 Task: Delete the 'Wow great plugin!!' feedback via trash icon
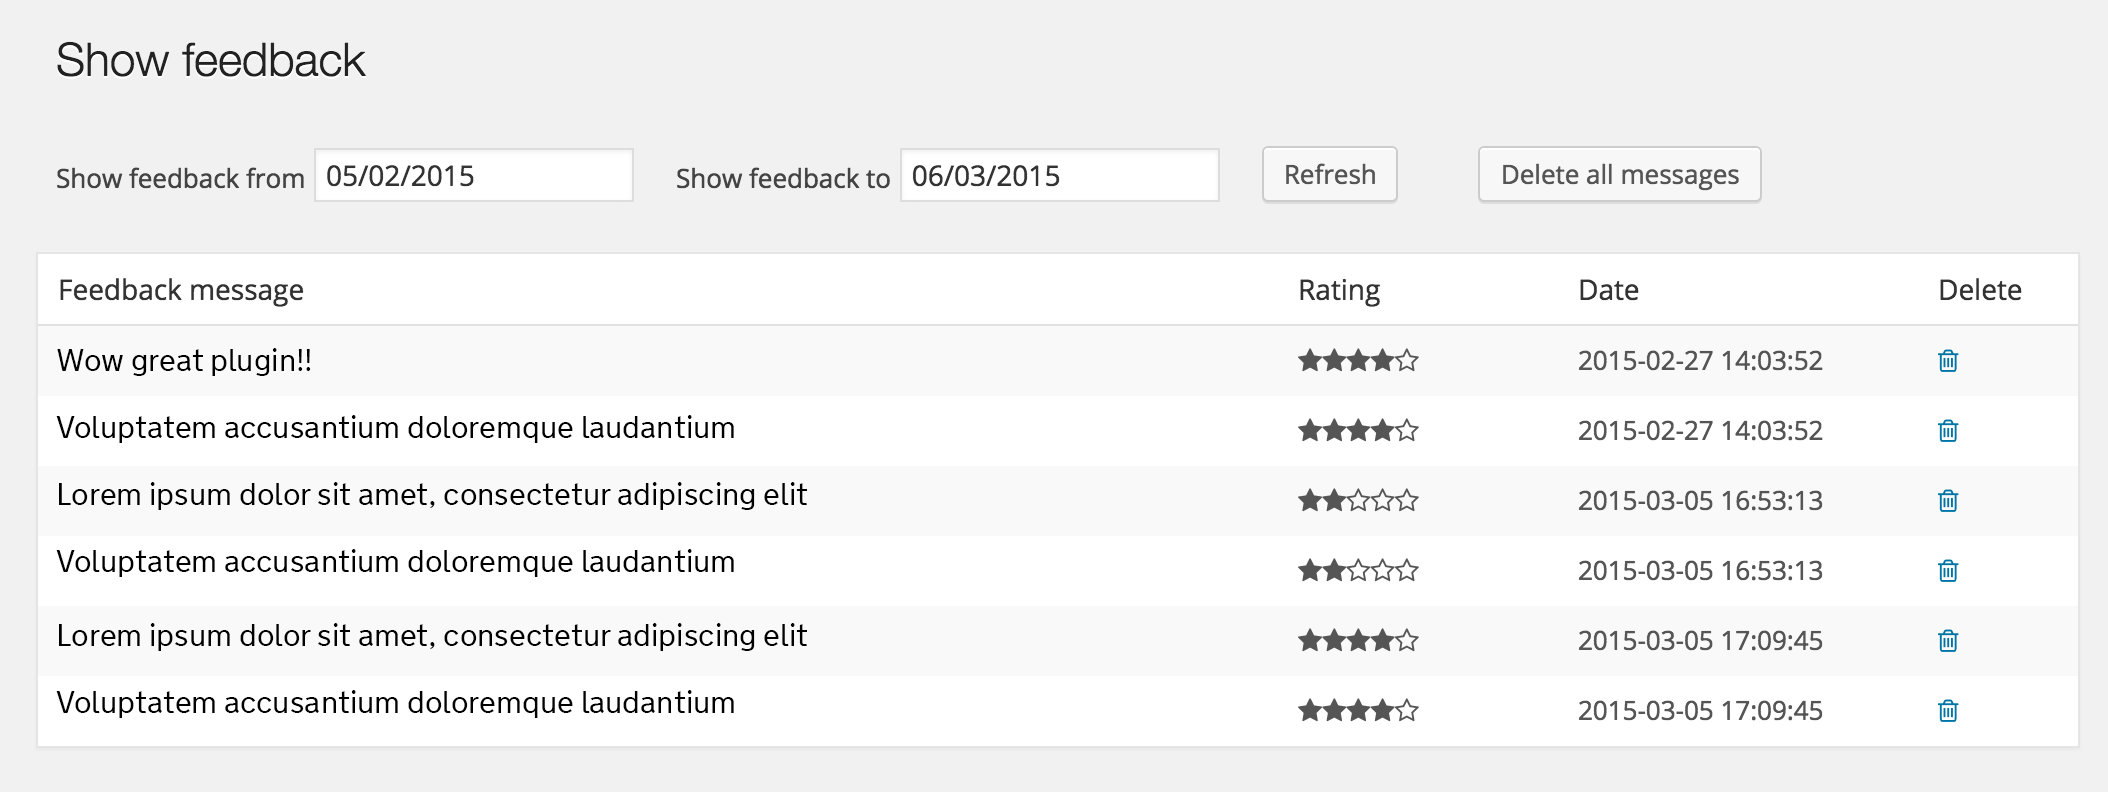pos(1947,361)
